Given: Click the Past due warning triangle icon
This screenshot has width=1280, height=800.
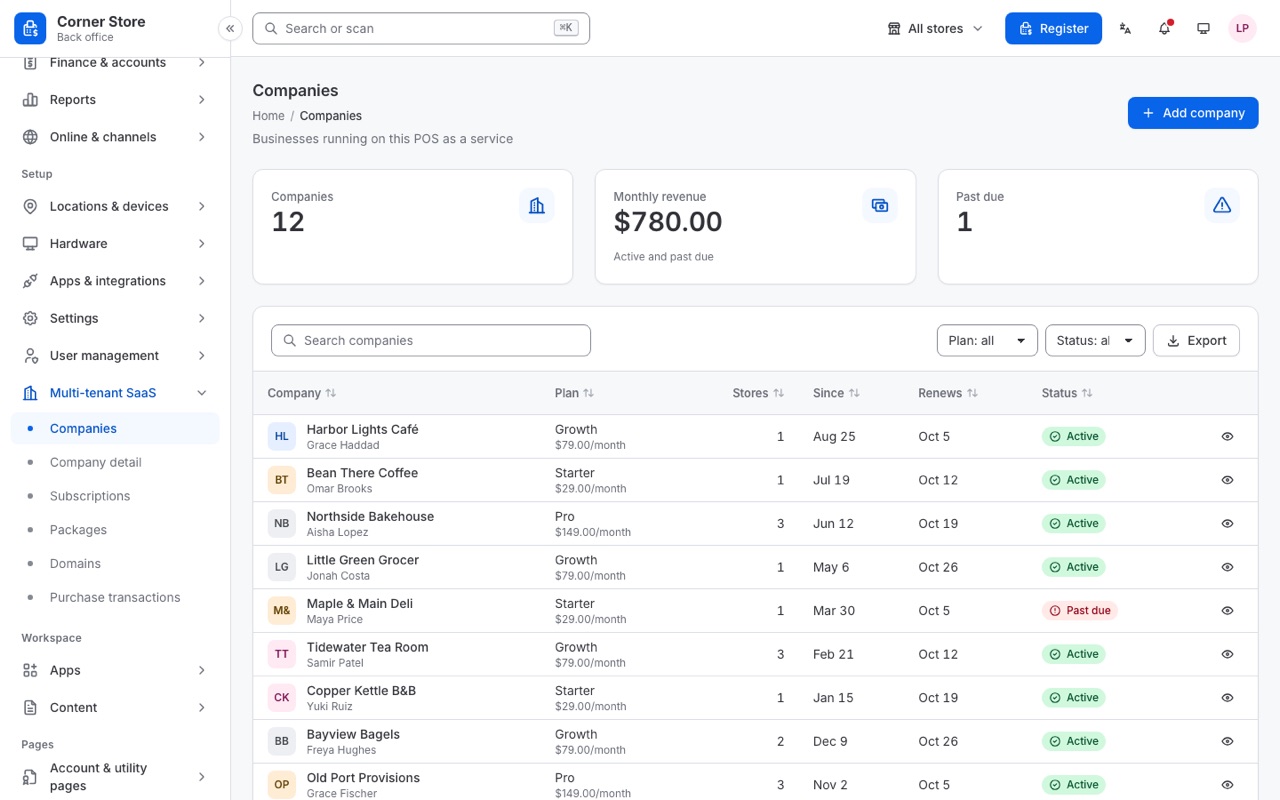Looking at the screenshot, I should click(x=1222, y=205).
